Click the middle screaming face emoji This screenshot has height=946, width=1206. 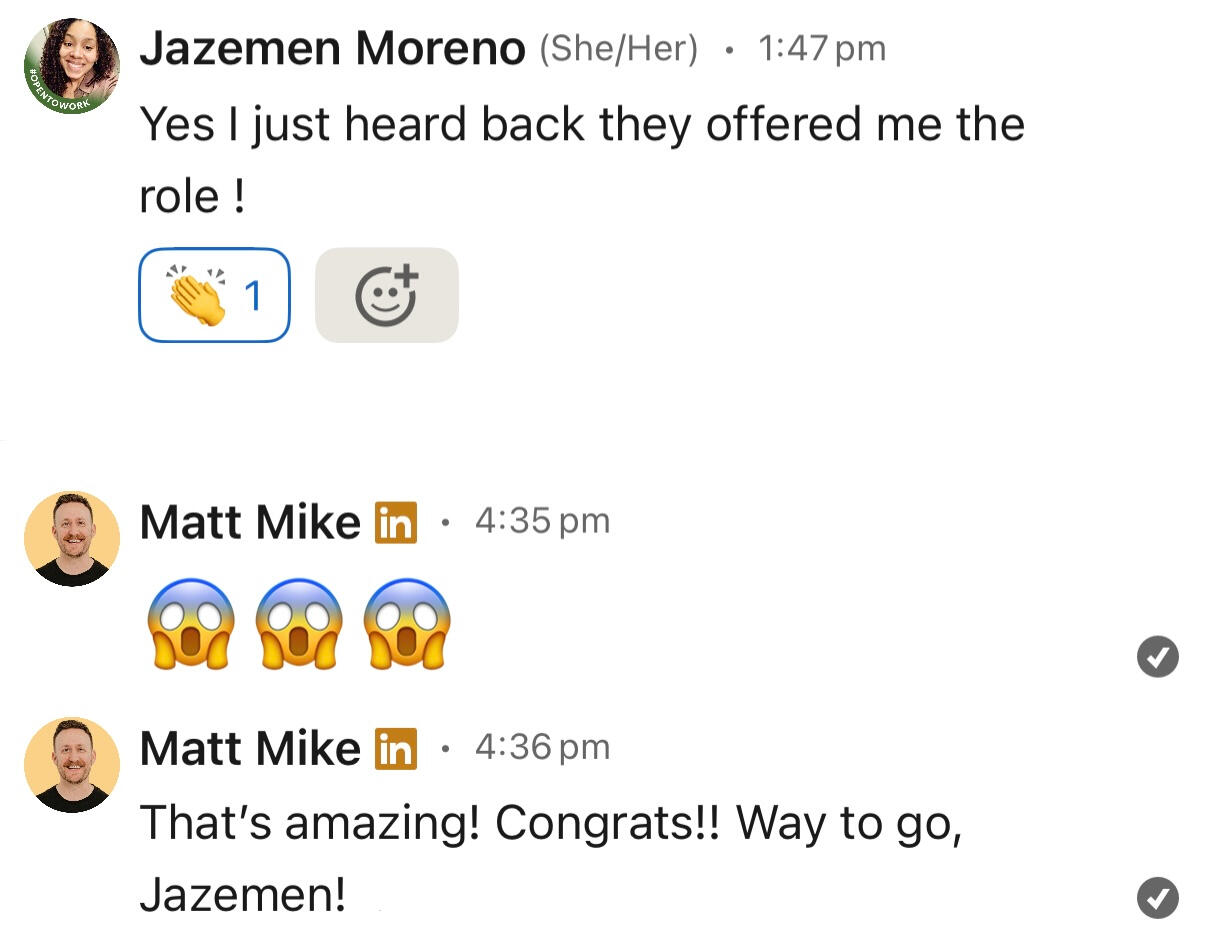coord(299,624)
